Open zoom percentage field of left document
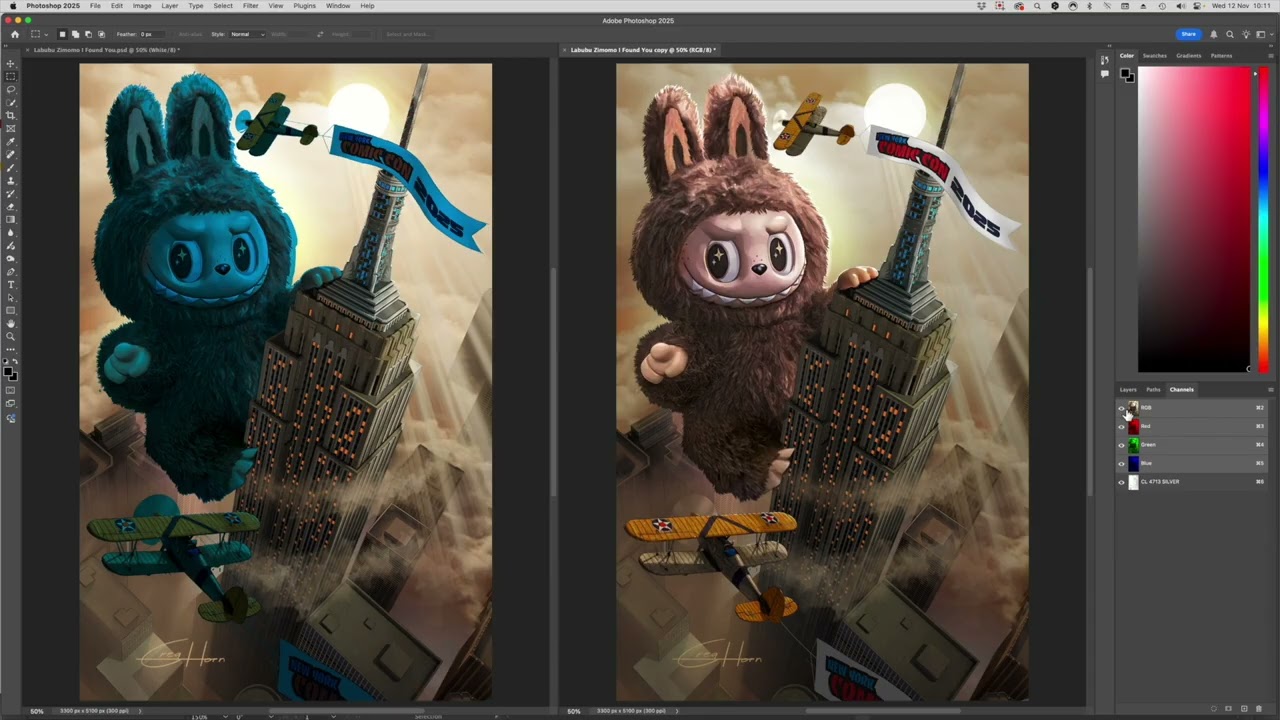The image size is (1280, 720). (37, 711)
